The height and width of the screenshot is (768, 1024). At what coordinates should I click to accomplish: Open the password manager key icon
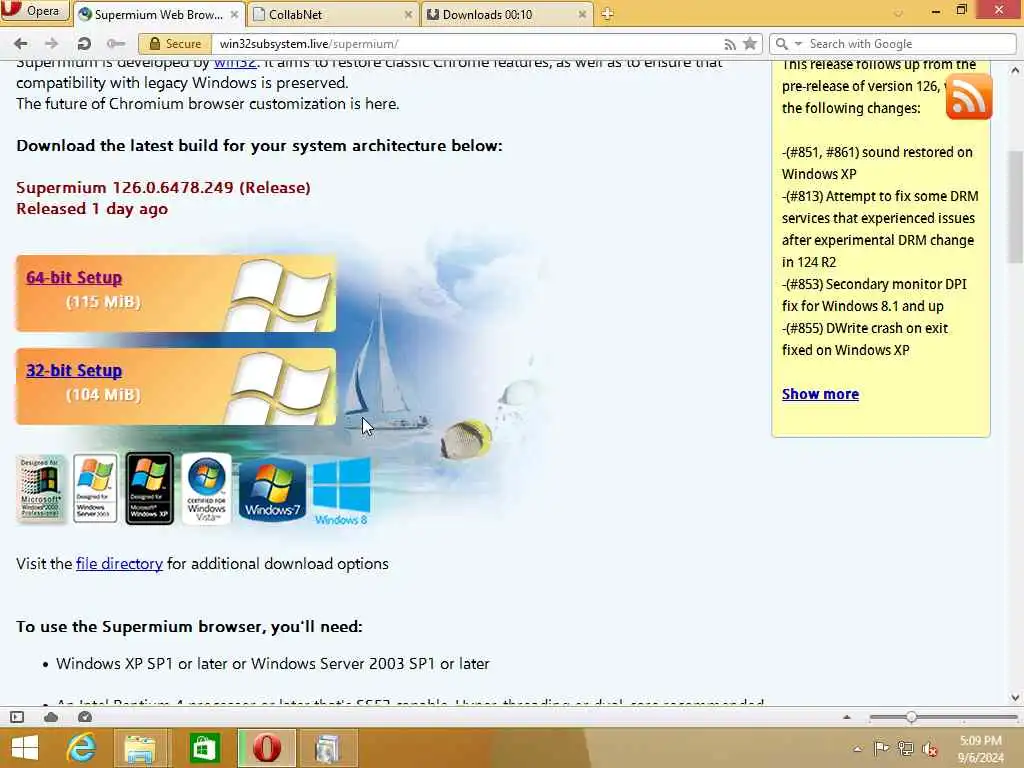point(116,44)
